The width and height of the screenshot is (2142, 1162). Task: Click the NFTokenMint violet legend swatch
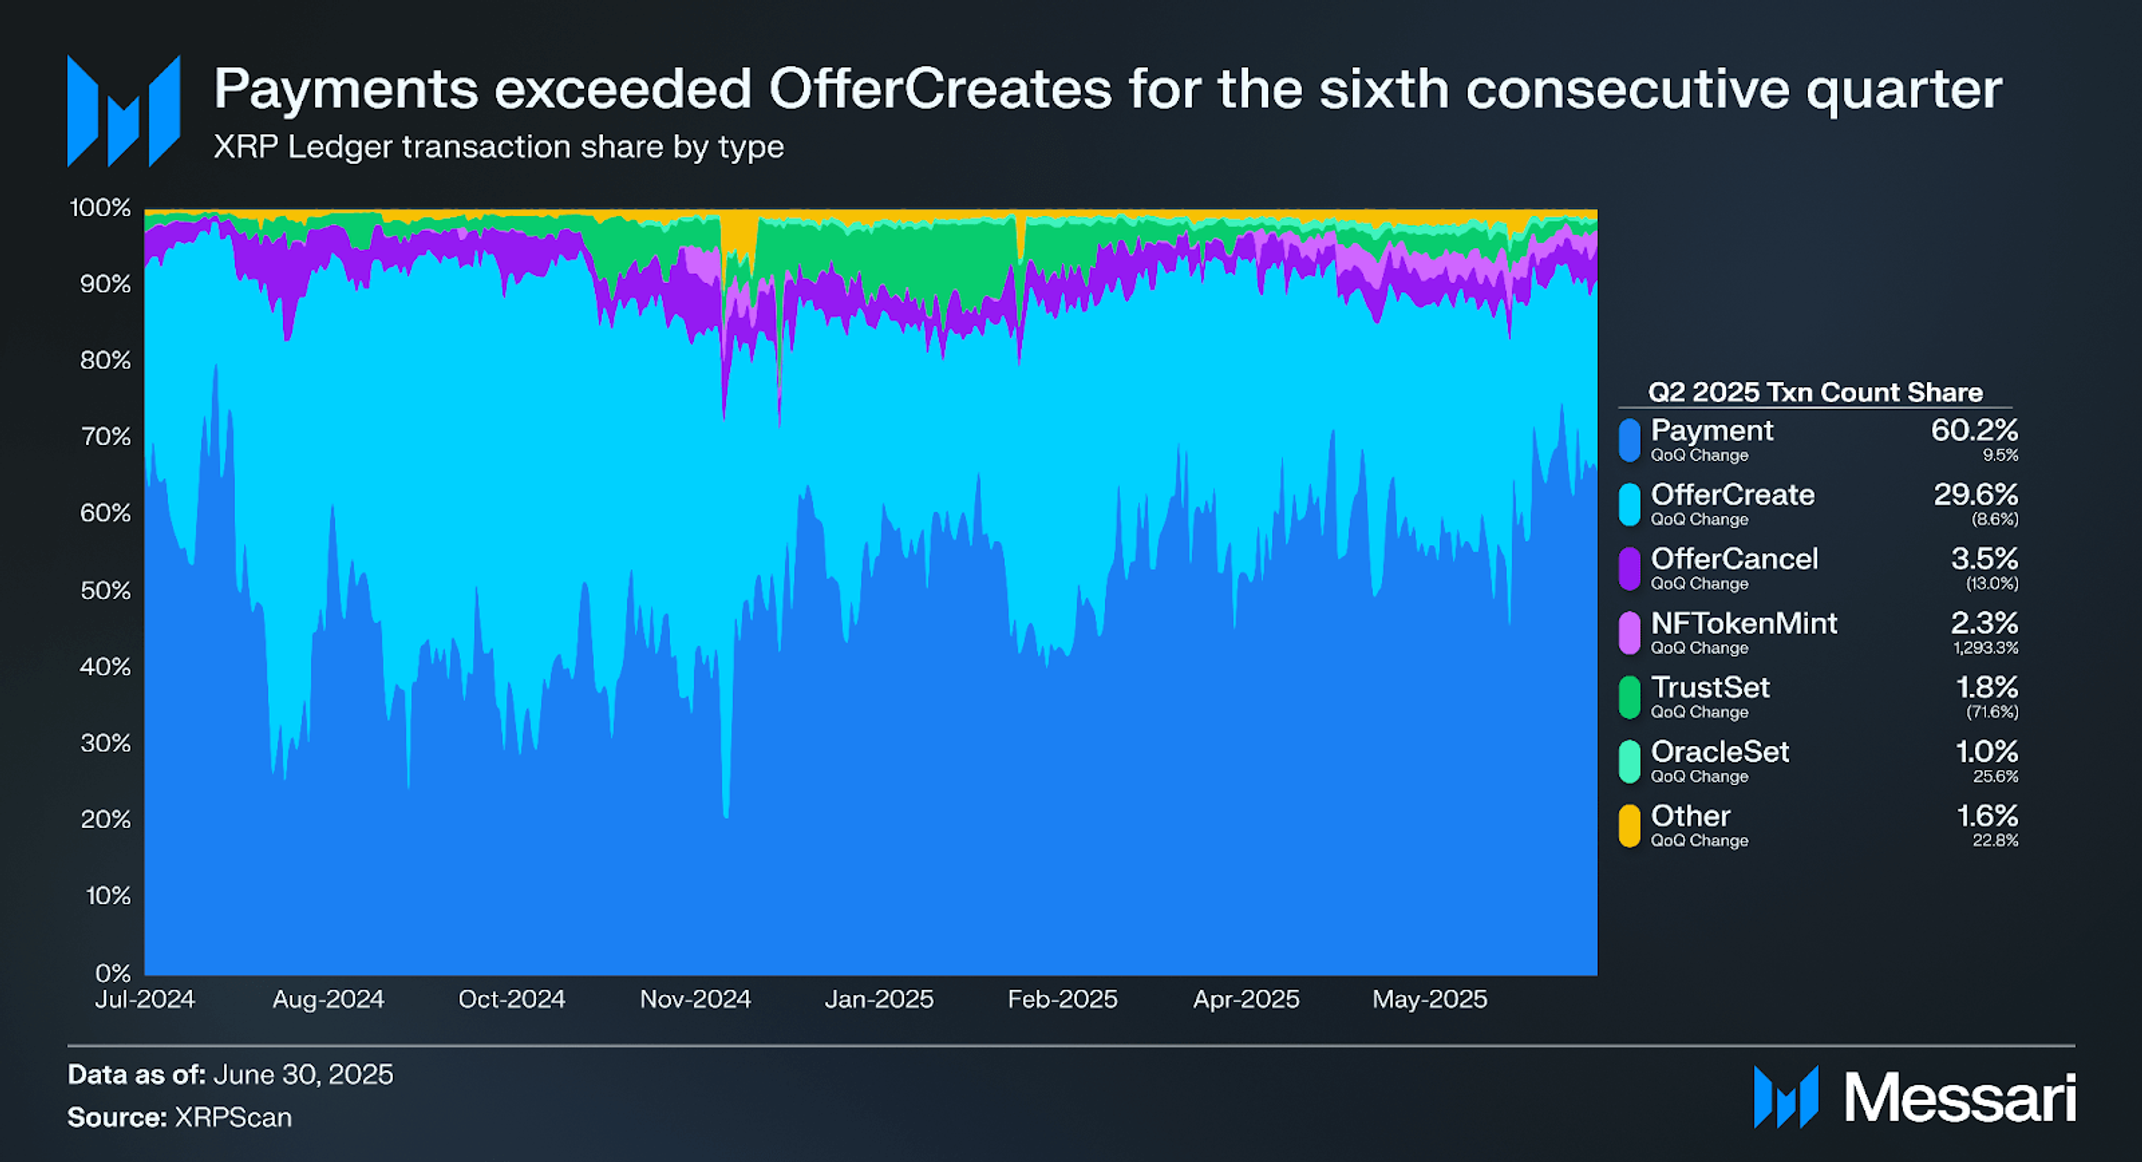(1629, 633)
